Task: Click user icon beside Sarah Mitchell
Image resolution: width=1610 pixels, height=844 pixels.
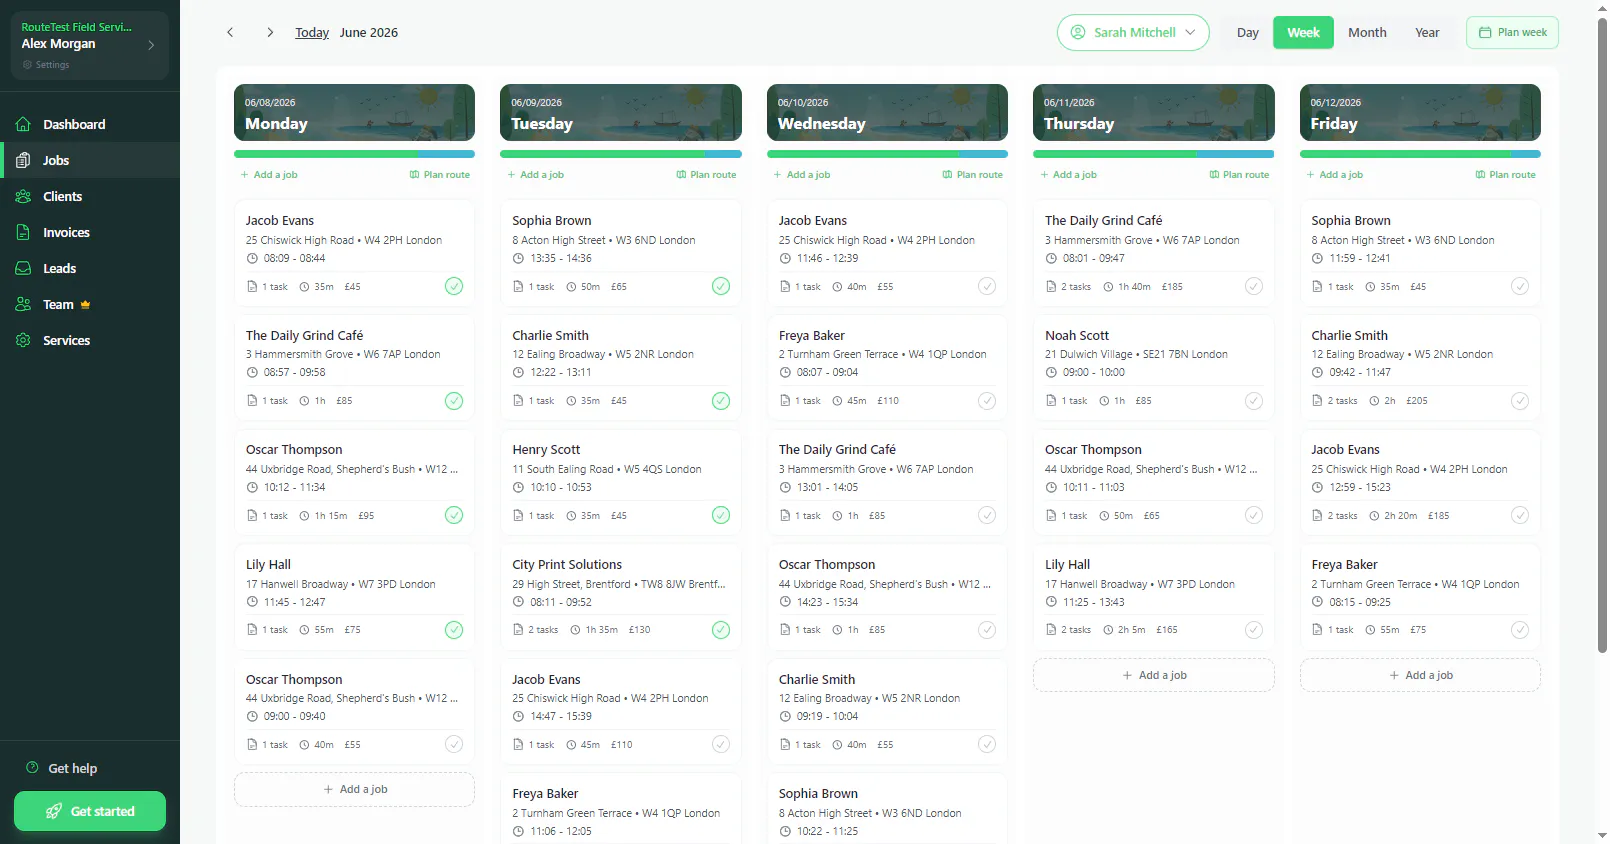Action: point(1078,32)
